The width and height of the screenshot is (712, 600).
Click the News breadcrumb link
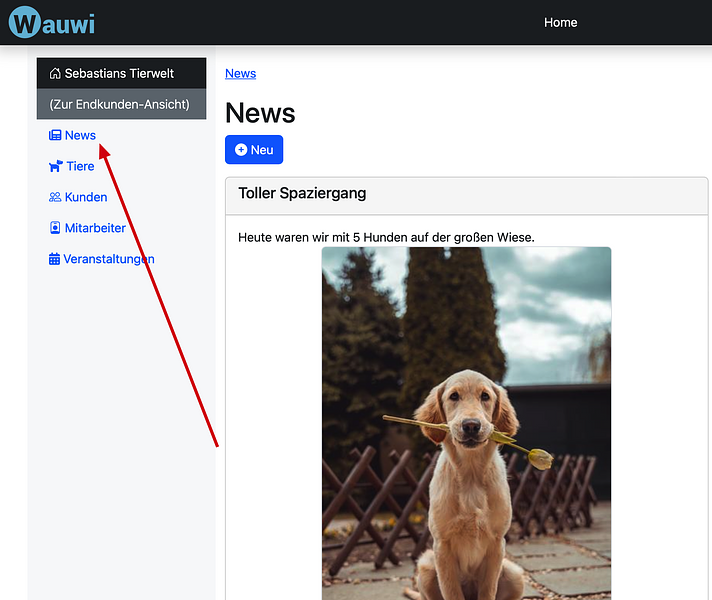(x=240, y=74)
